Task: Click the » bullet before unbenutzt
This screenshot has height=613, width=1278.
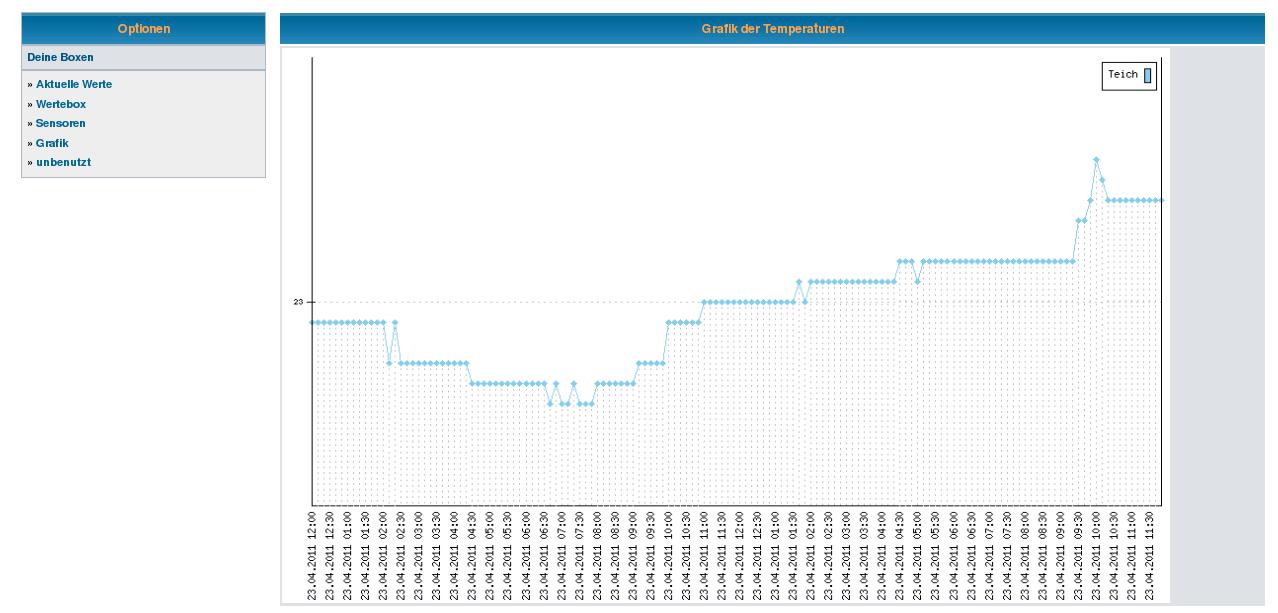Action: click(x=30, y=162)
